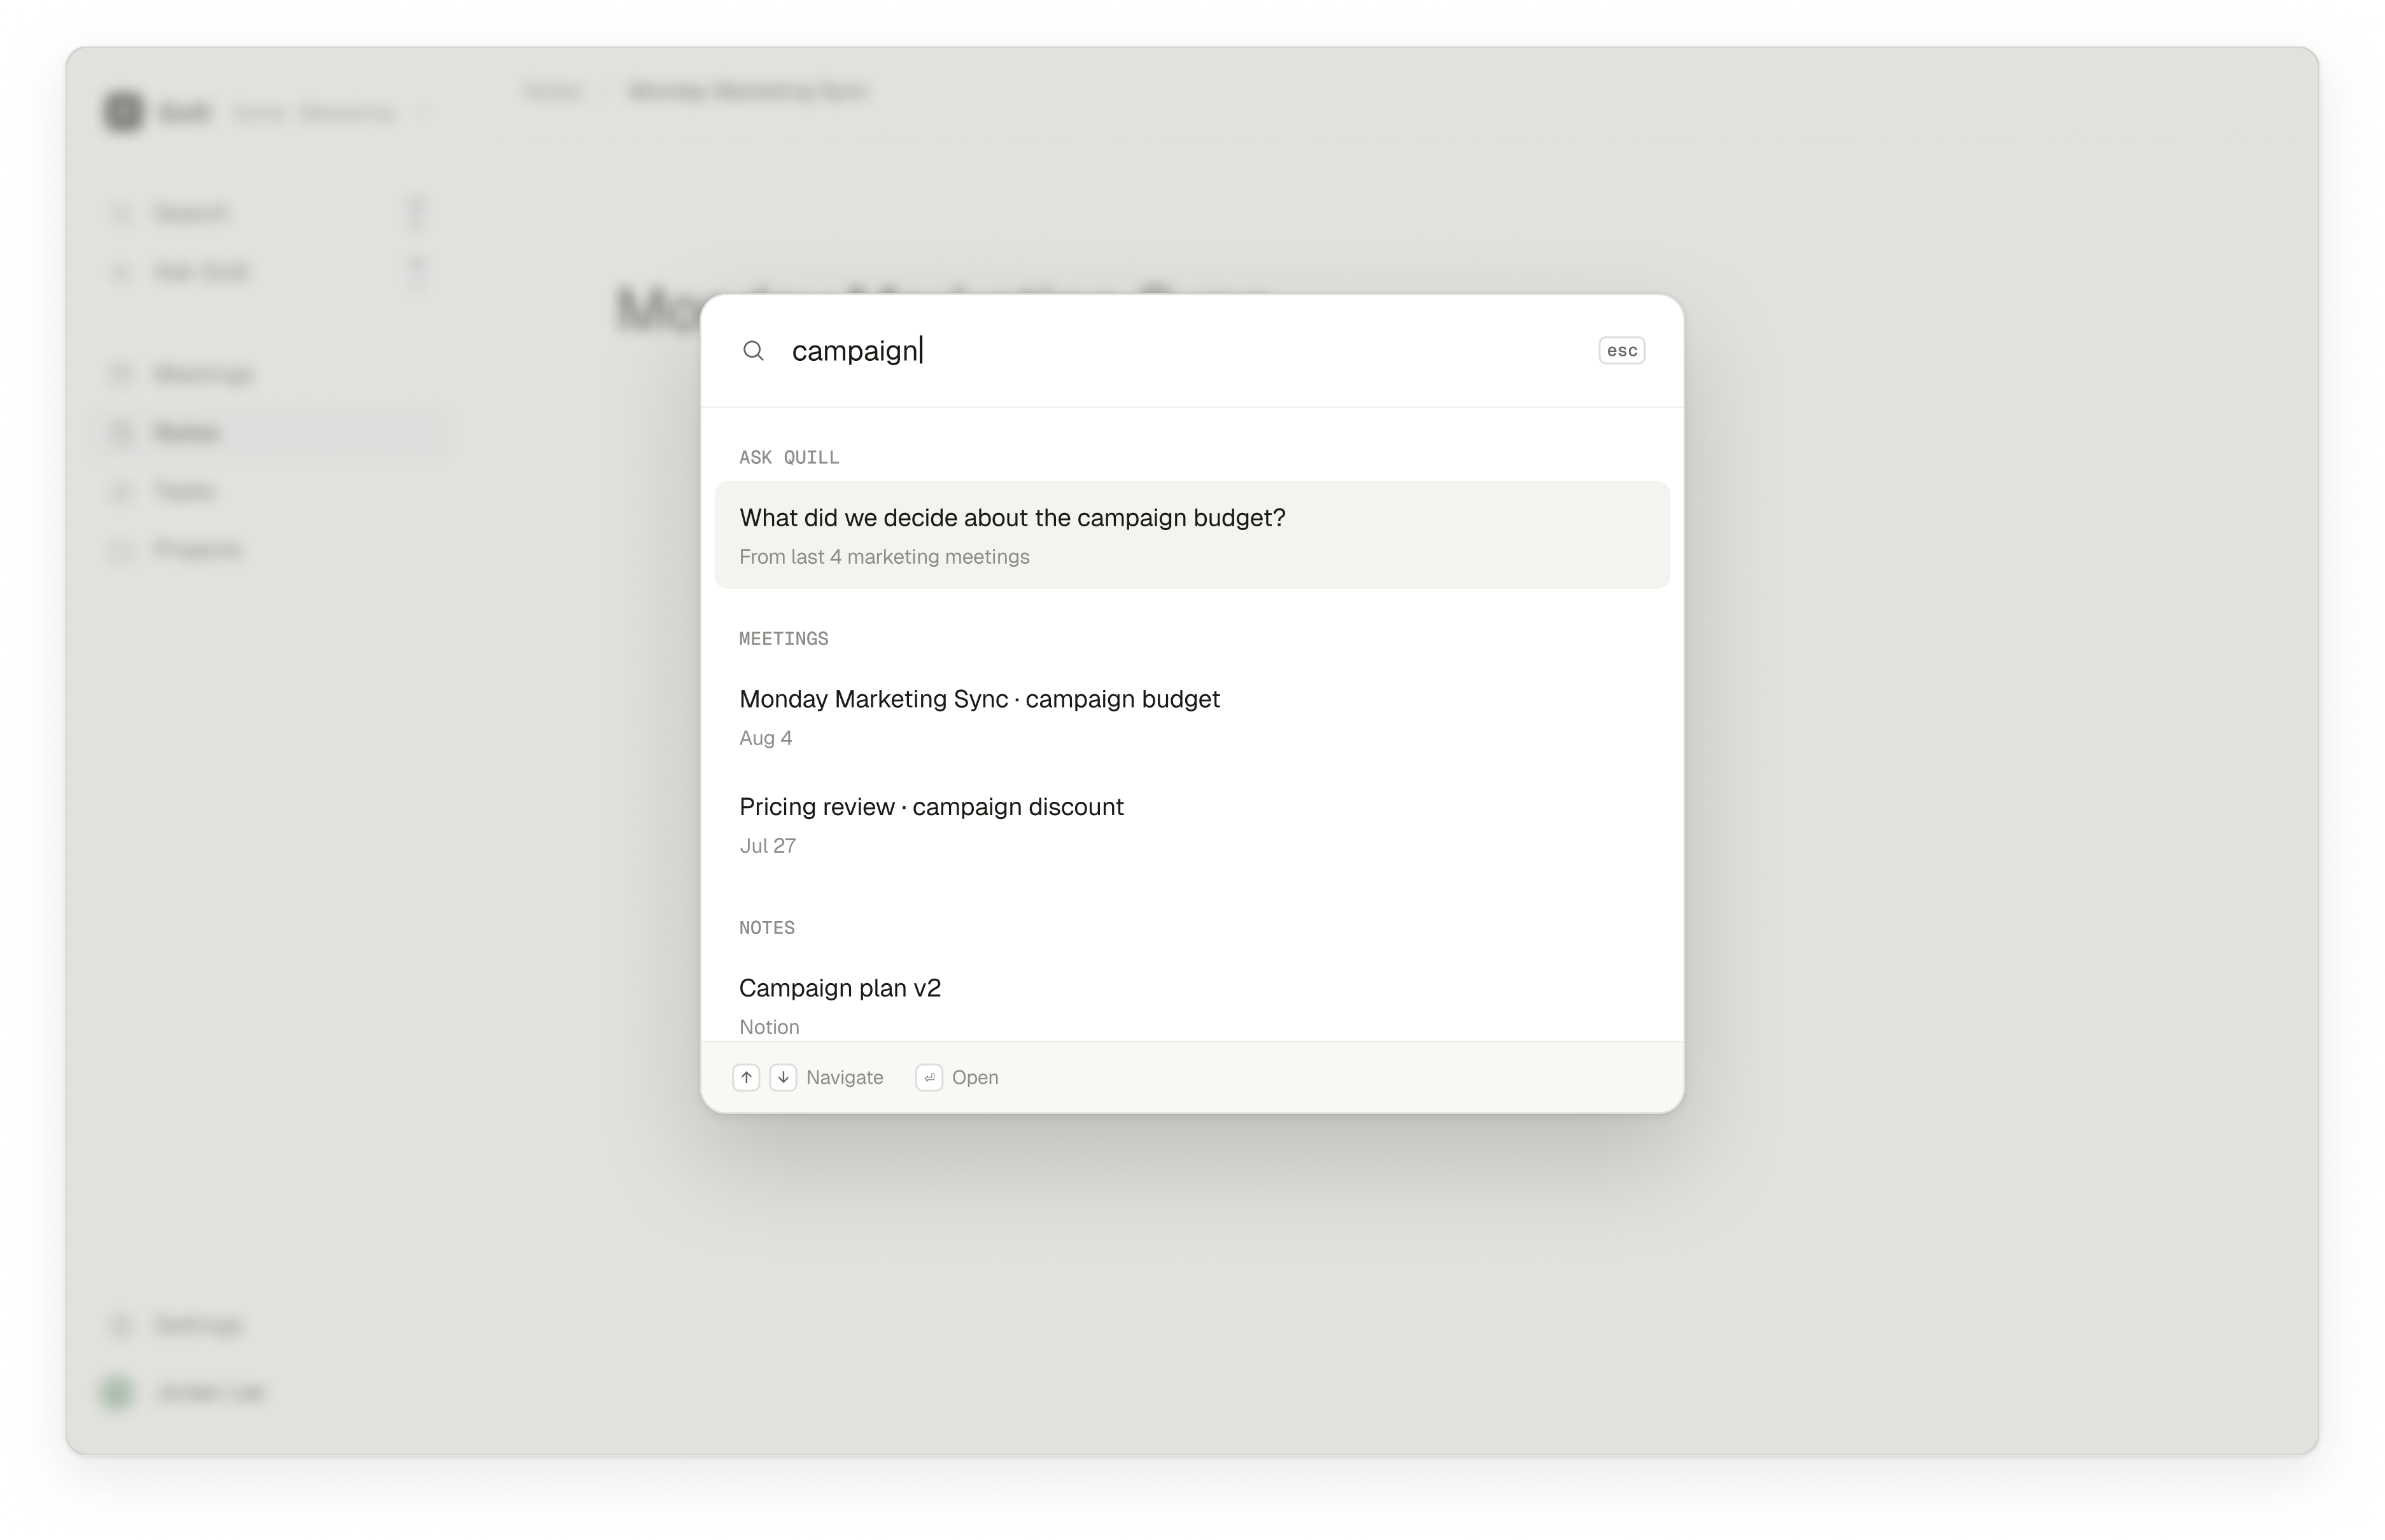Click the "Jul 27" date text

pos(768,846)
